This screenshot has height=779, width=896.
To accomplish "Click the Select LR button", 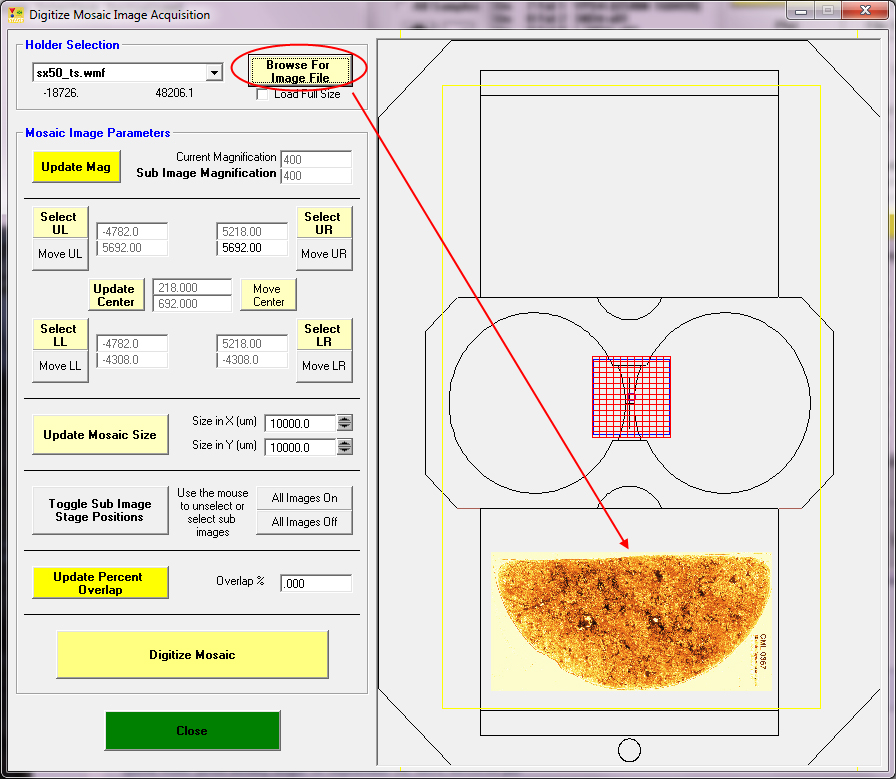I will tap(322, 334).
